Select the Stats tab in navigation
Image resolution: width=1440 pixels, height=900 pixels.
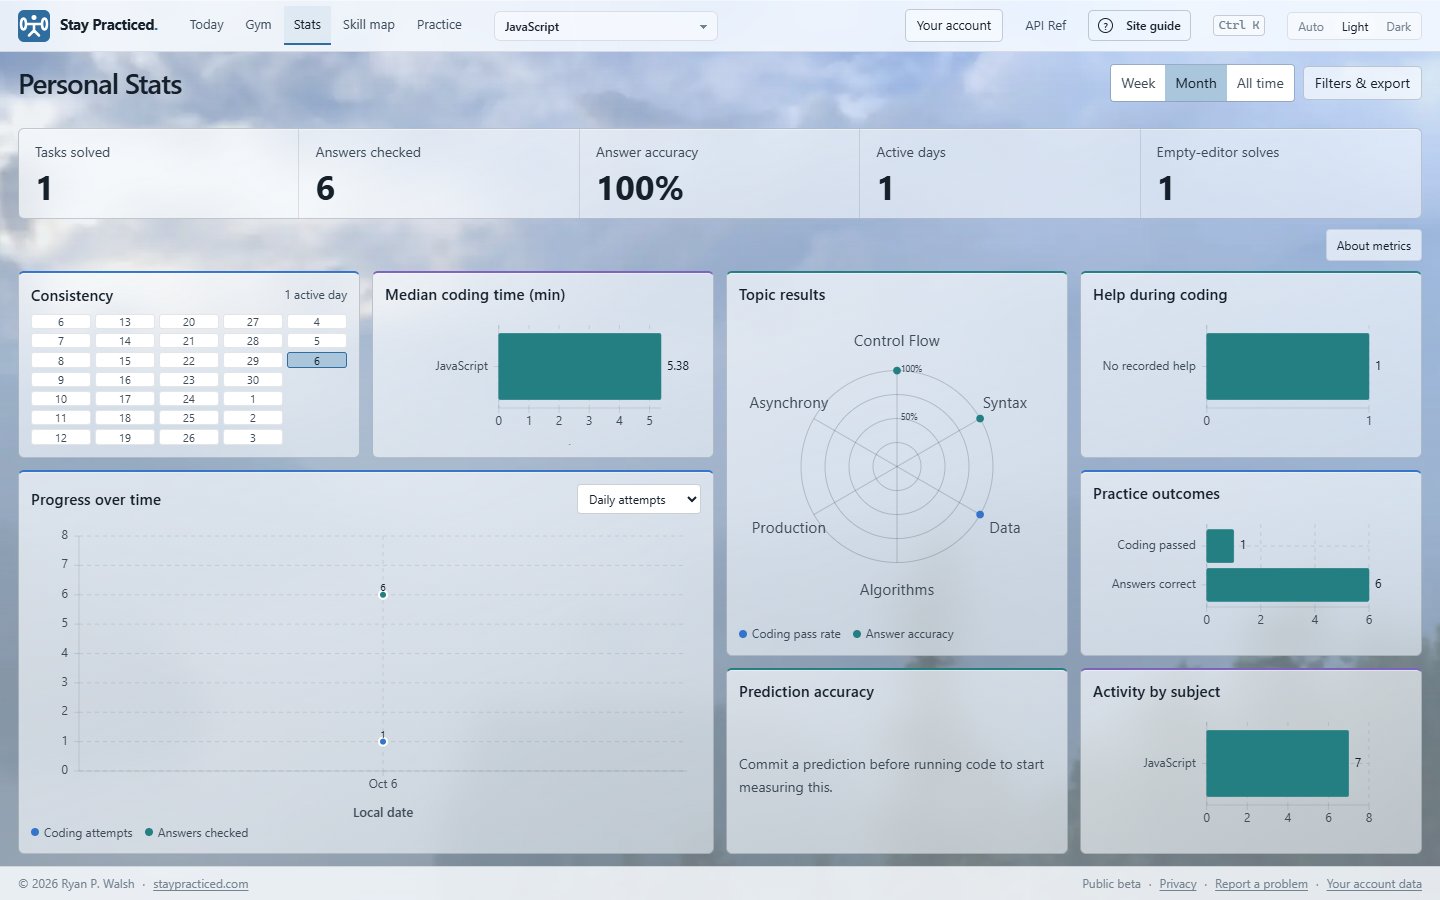[x=307, y=25]
